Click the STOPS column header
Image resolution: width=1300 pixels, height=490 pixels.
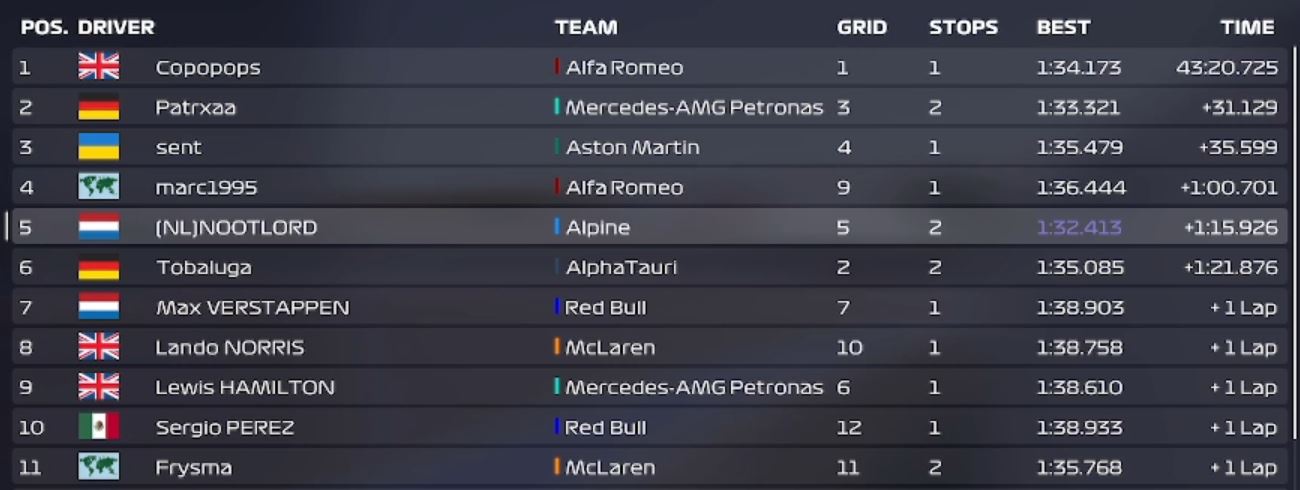coord(963,27)
